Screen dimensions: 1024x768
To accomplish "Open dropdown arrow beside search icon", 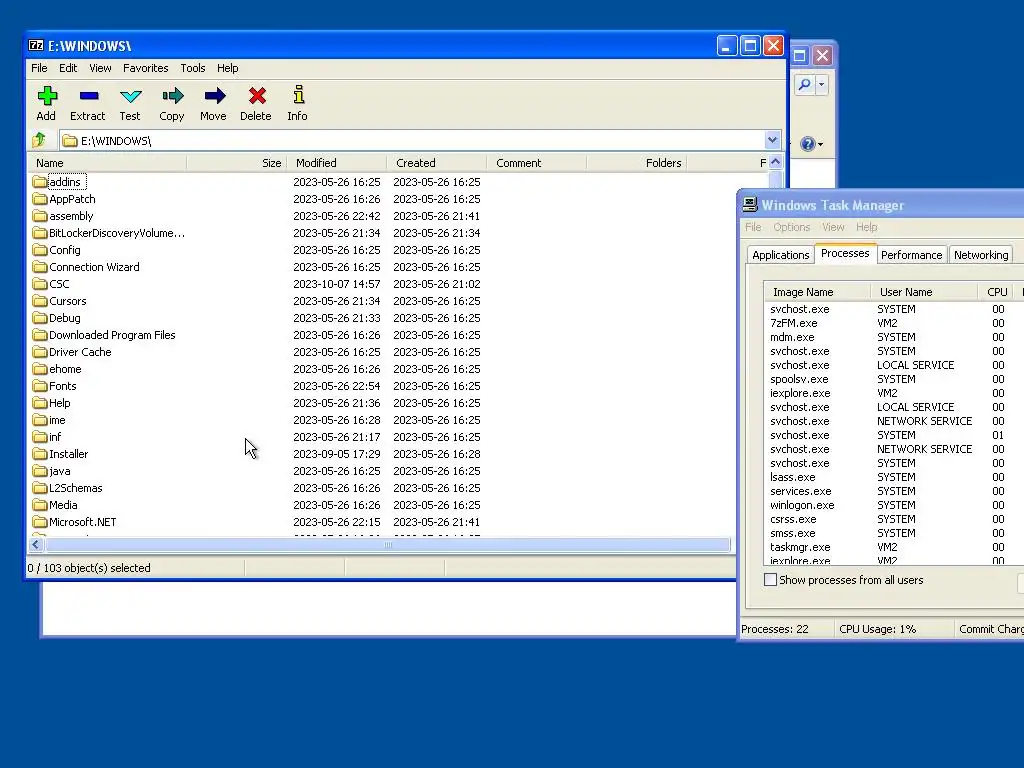I will coord(821,84).
